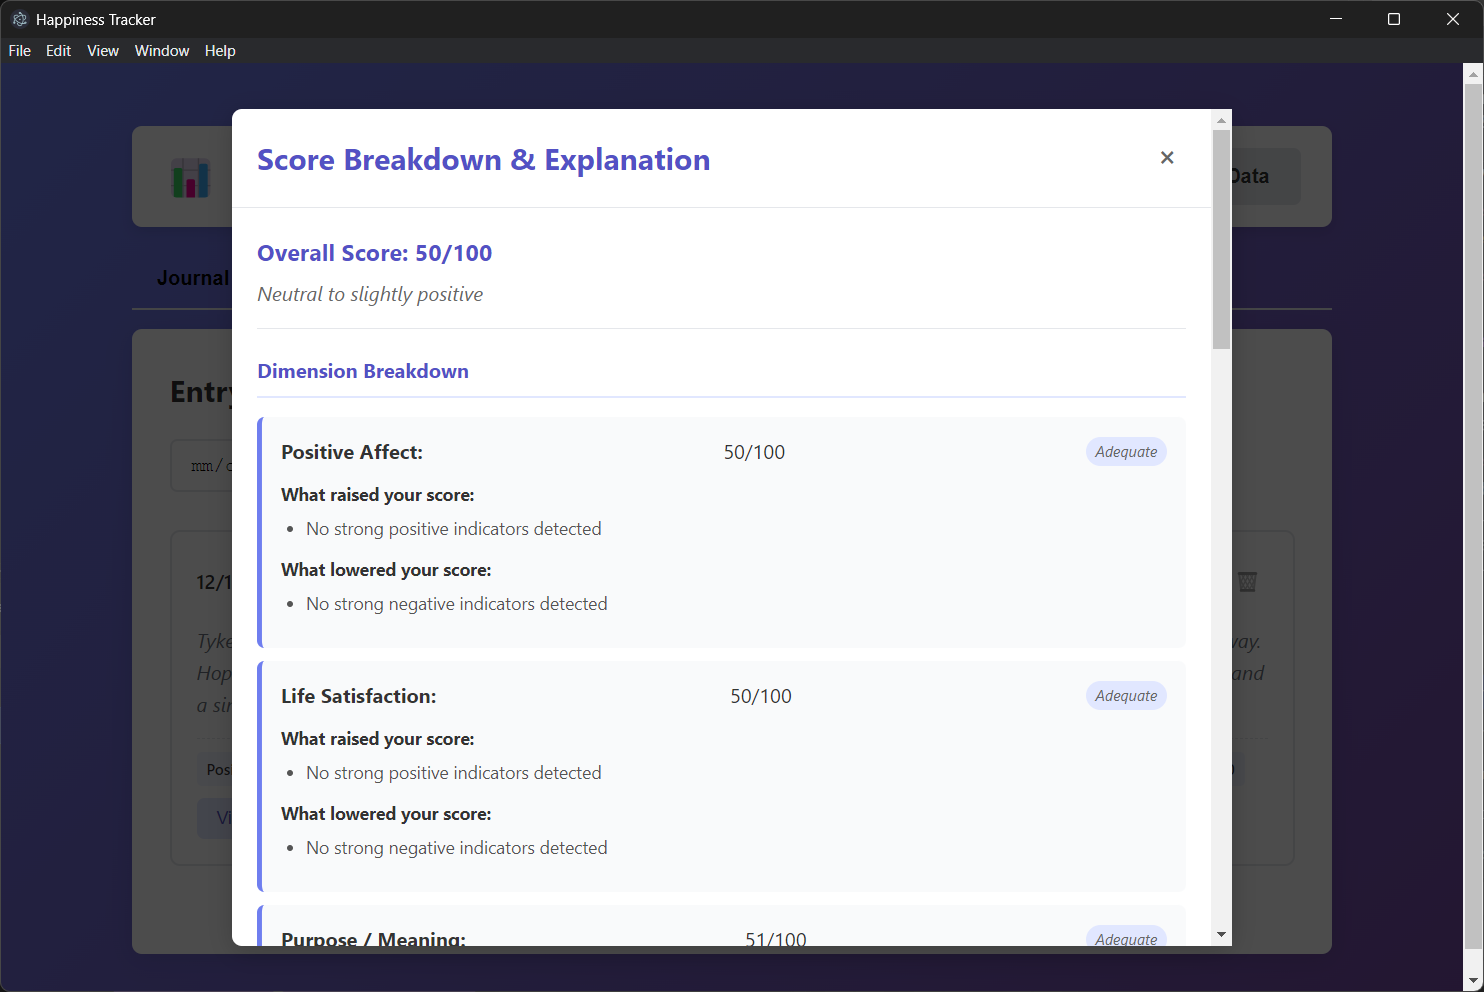Click the "Positive Affect:" label
This screenshot has height=992, width=1484.
[352, 452]
